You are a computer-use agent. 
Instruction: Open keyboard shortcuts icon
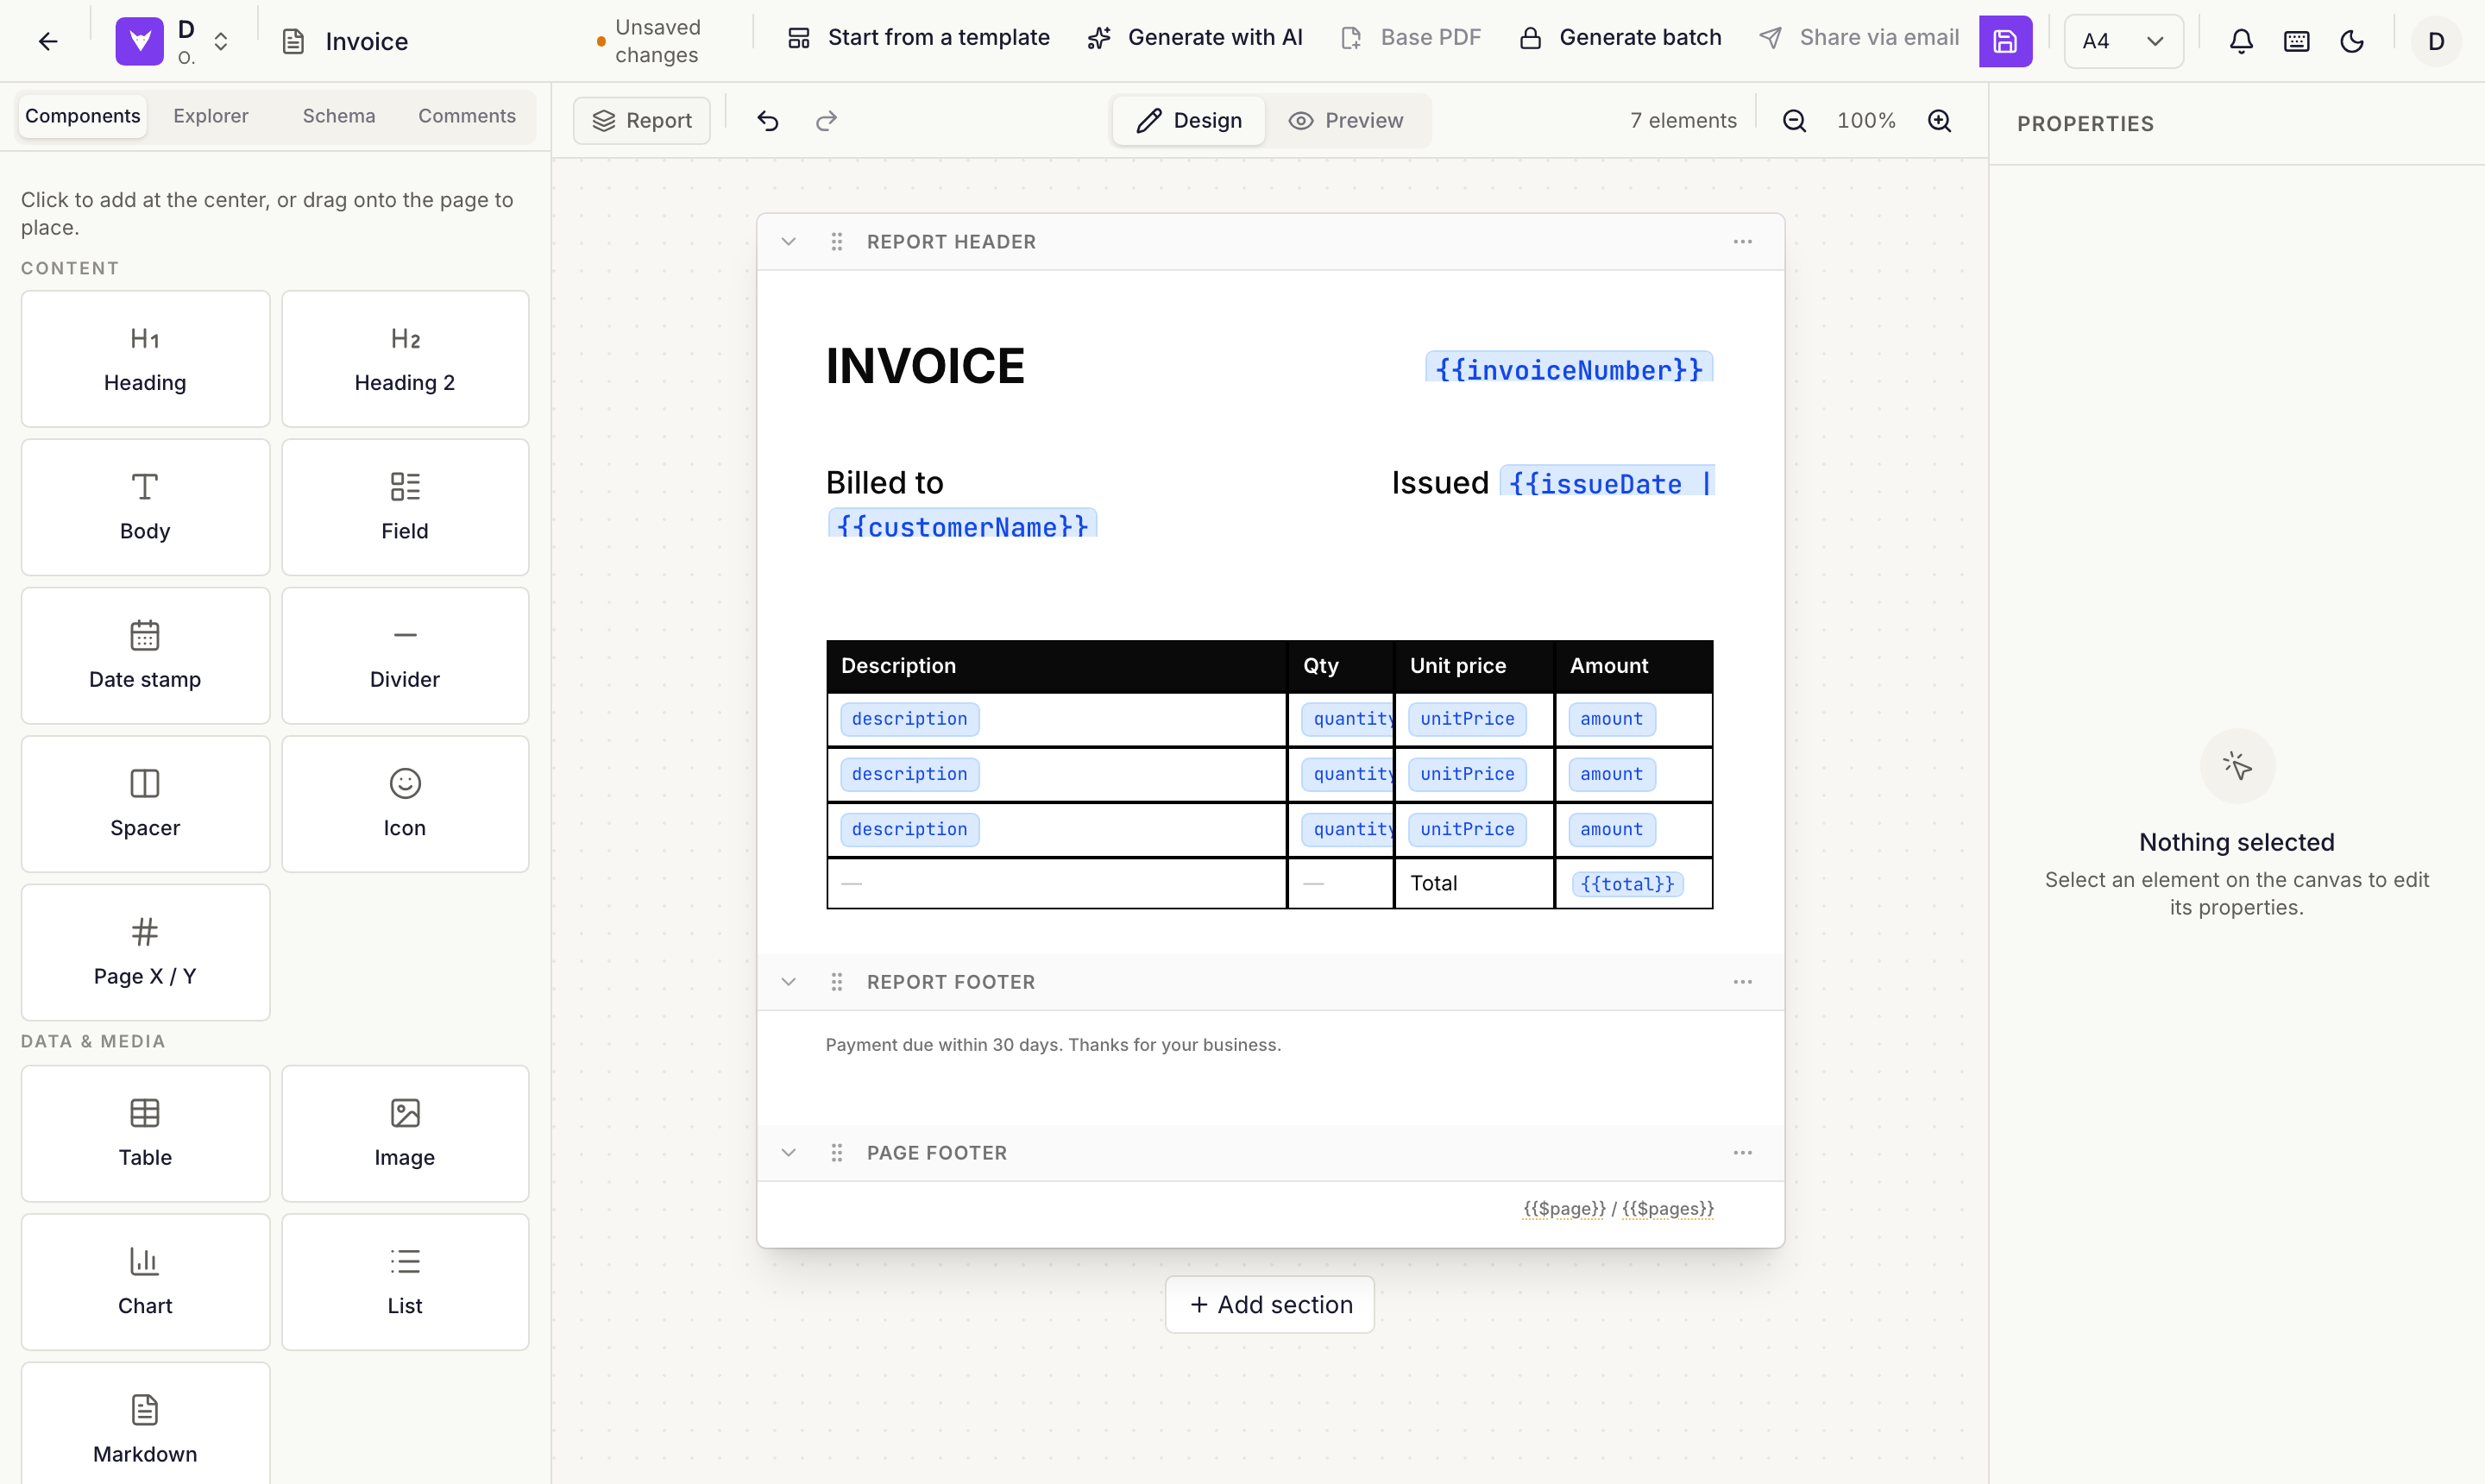[x=2297, y=41]
